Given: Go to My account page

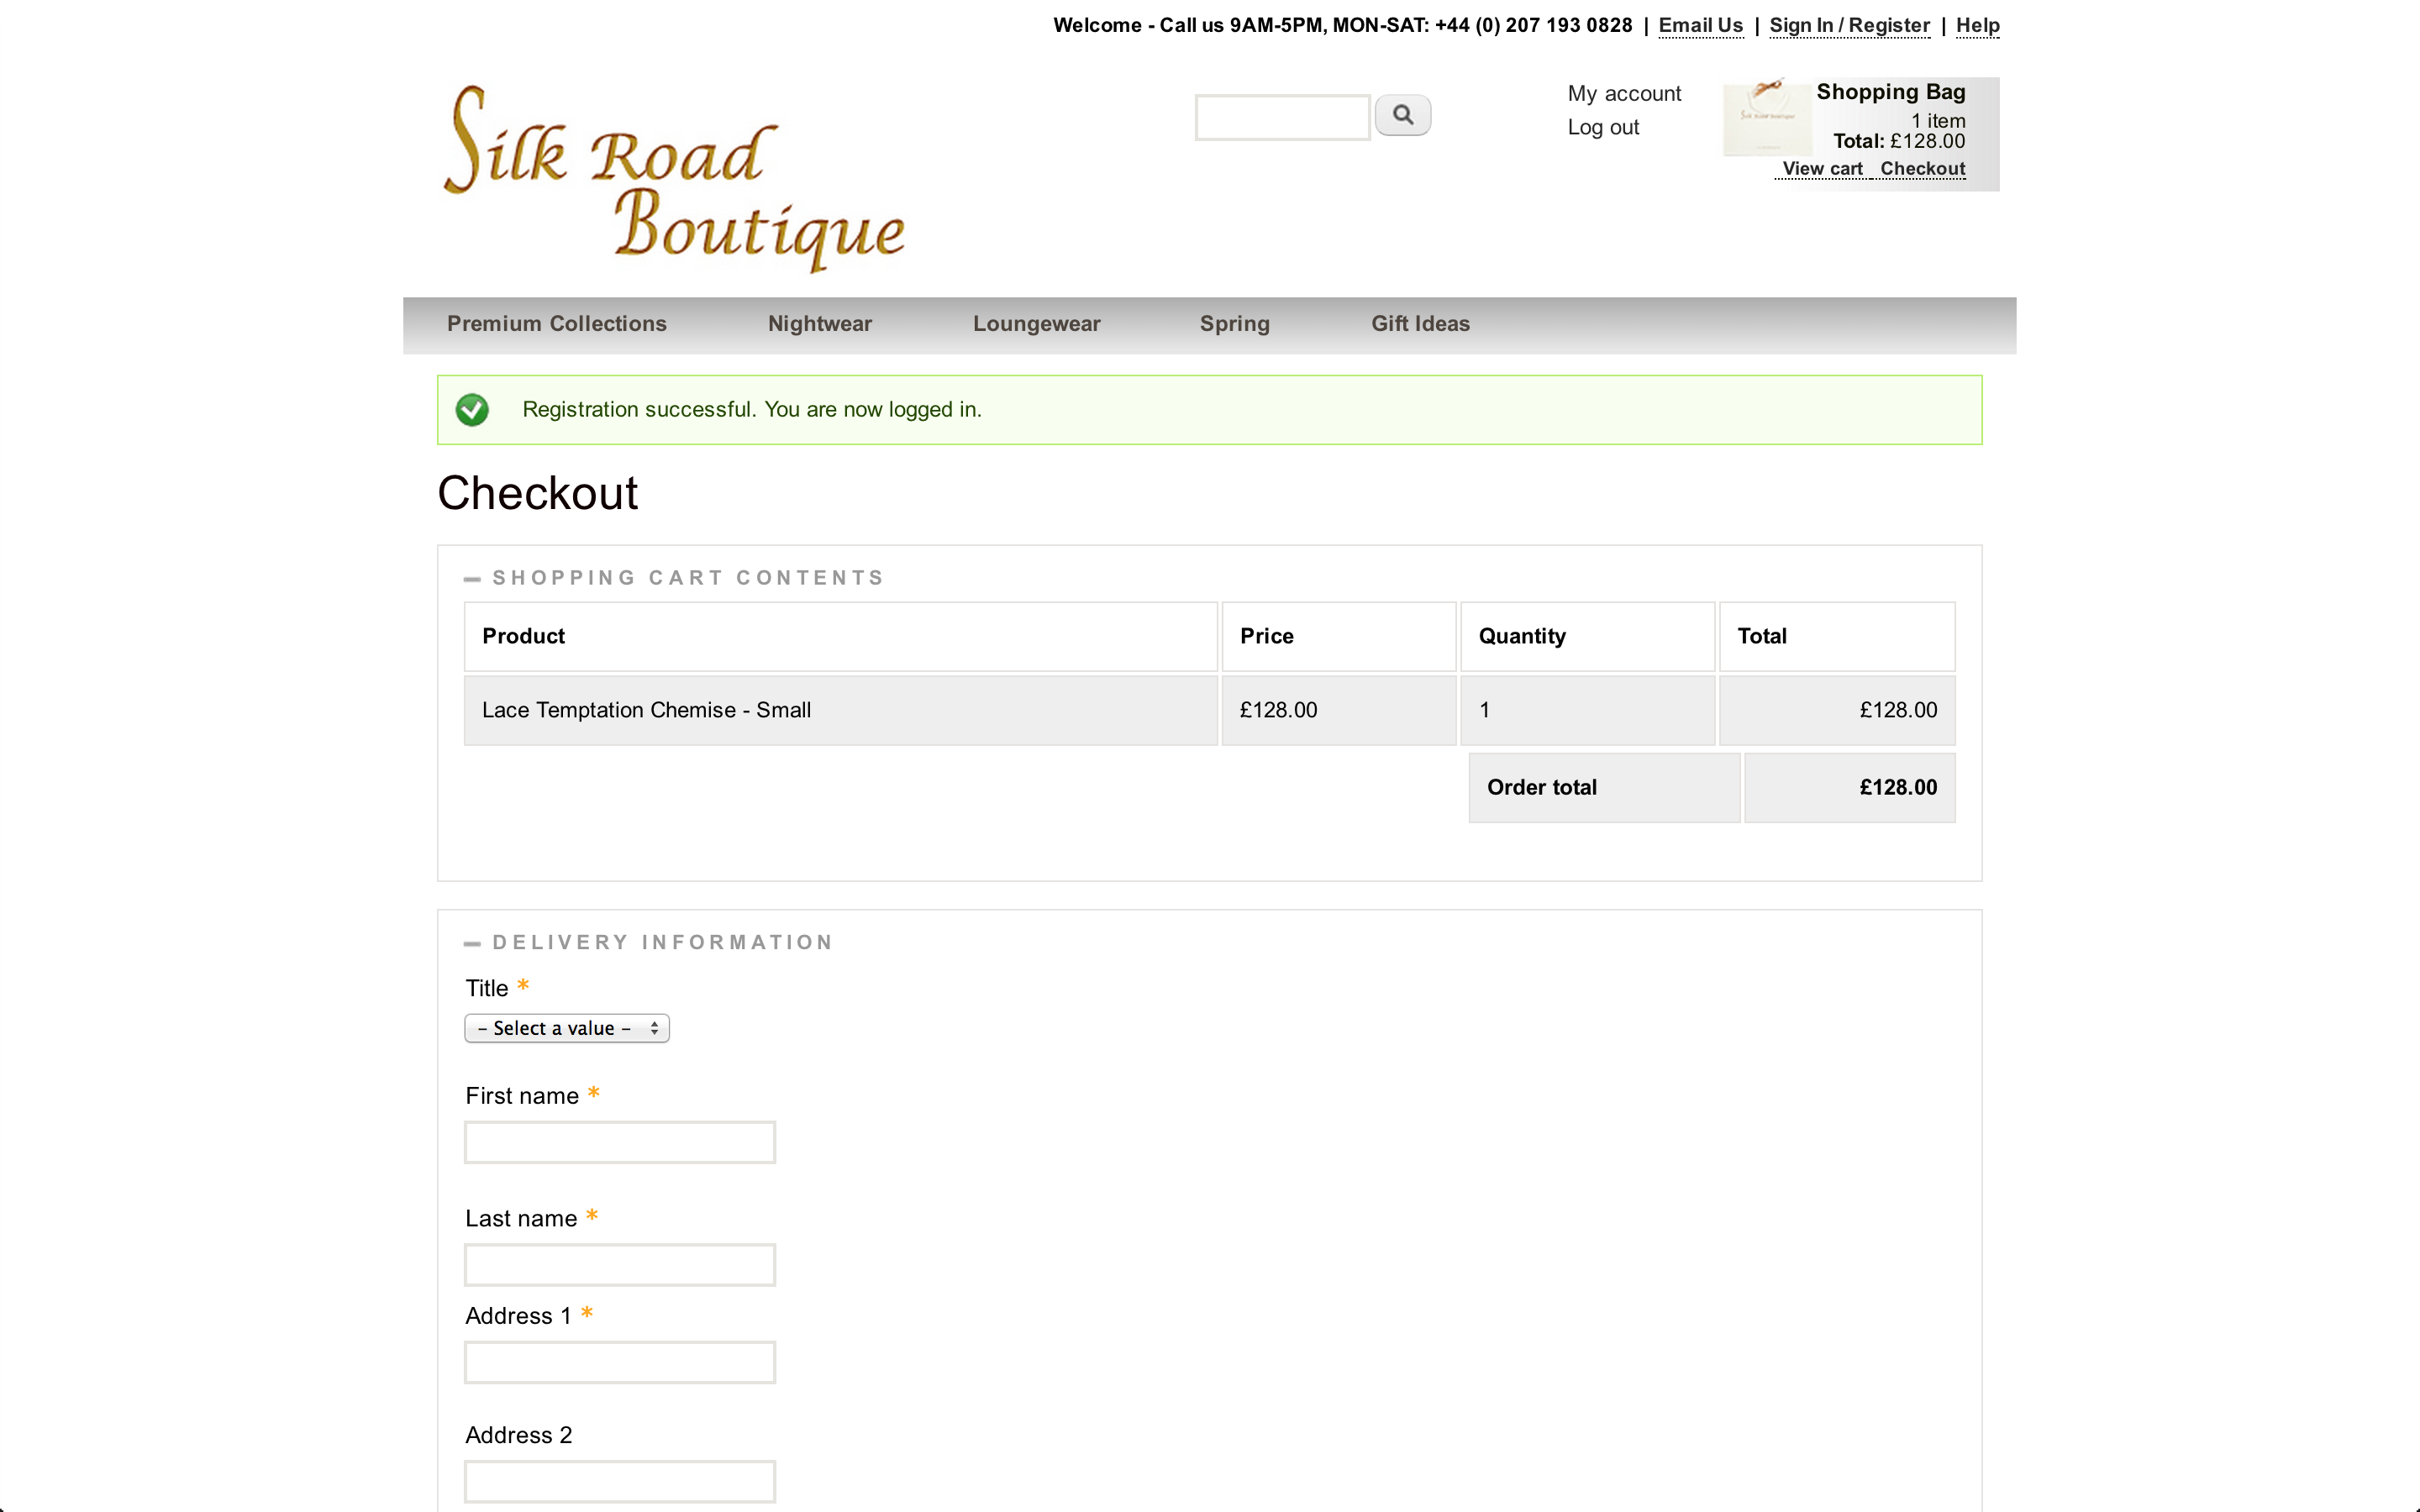Looking at the screenshot, I should [x=1624, y=94].
